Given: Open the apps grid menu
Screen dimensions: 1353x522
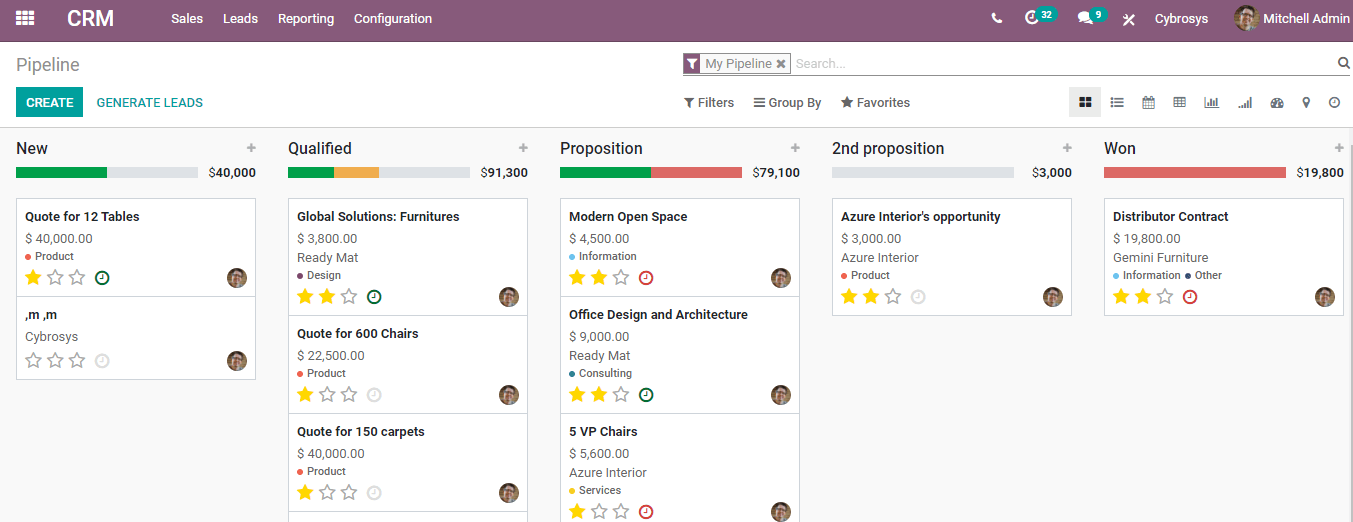Looking at the screenshot, I should coord(25,18).
